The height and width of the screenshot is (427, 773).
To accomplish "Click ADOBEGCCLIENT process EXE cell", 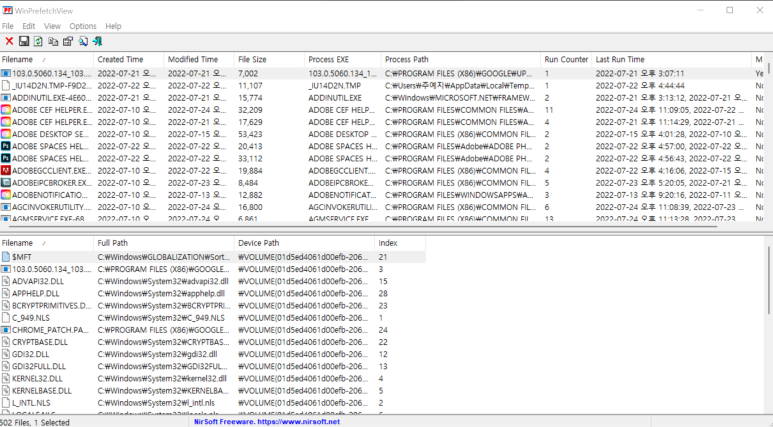I will (x=343, y=171).
